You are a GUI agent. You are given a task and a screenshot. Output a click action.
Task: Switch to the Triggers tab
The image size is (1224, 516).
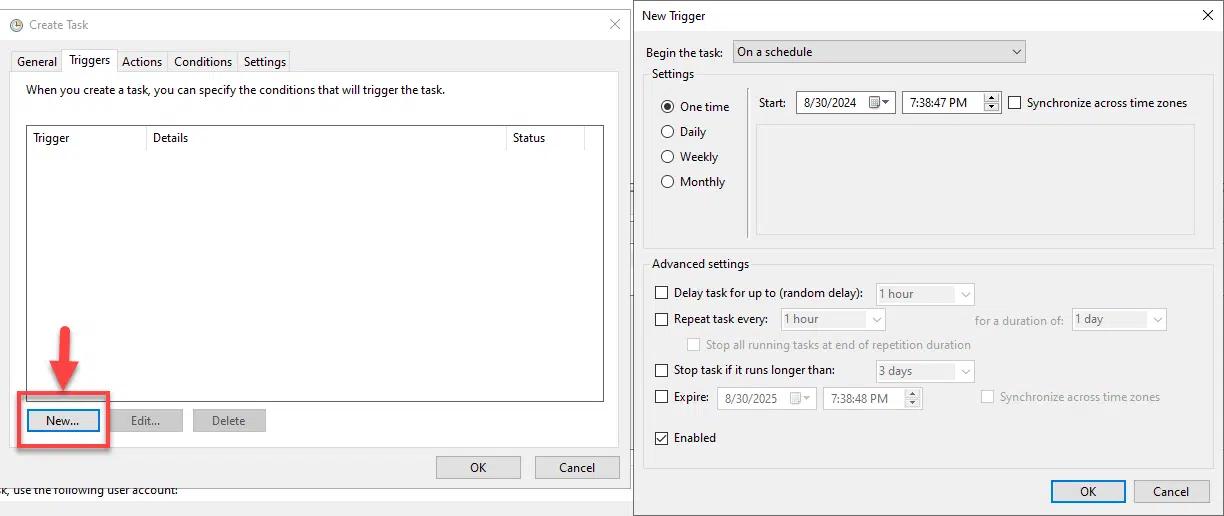pos(90,60)
